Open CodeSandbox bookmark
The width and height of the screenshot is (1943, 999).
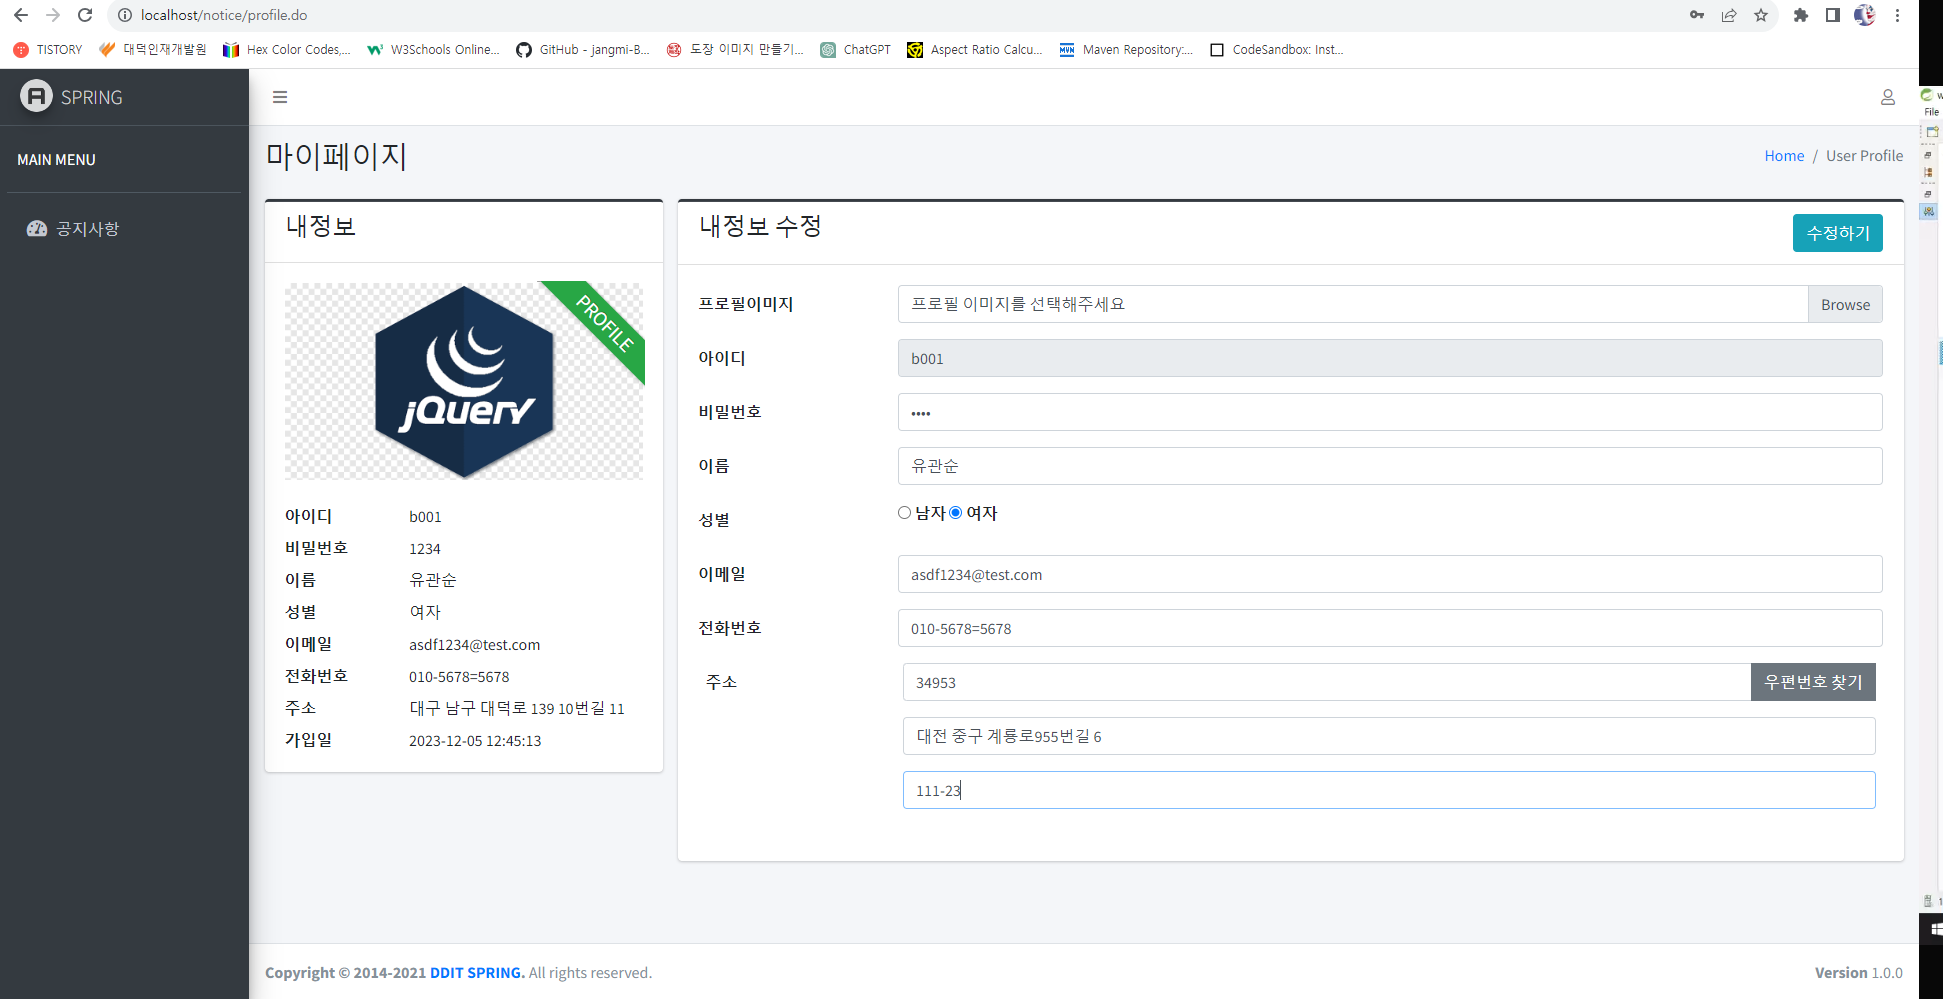pos(1277,49)
